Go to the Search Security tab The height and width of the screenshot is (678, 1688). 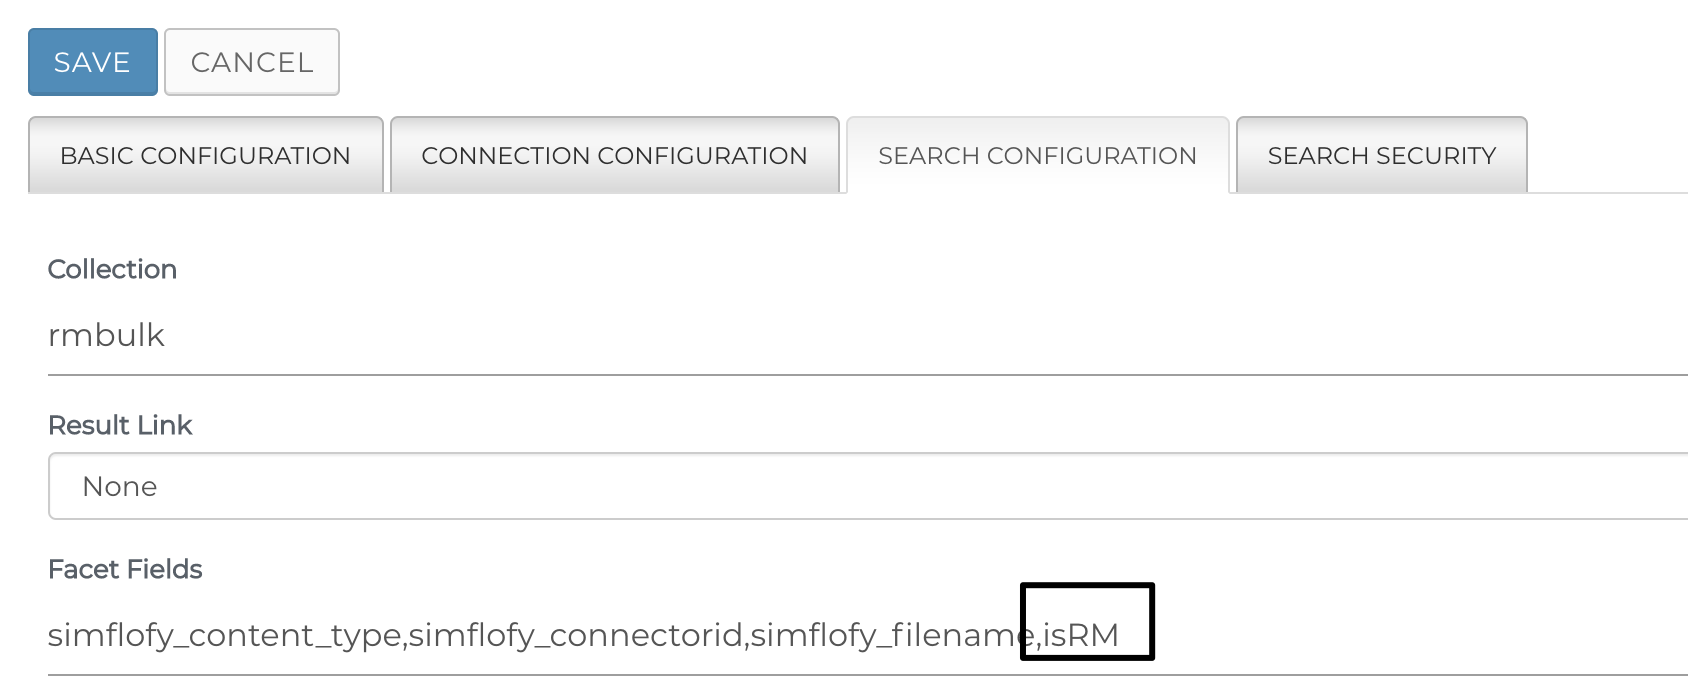pos(1381,155)
